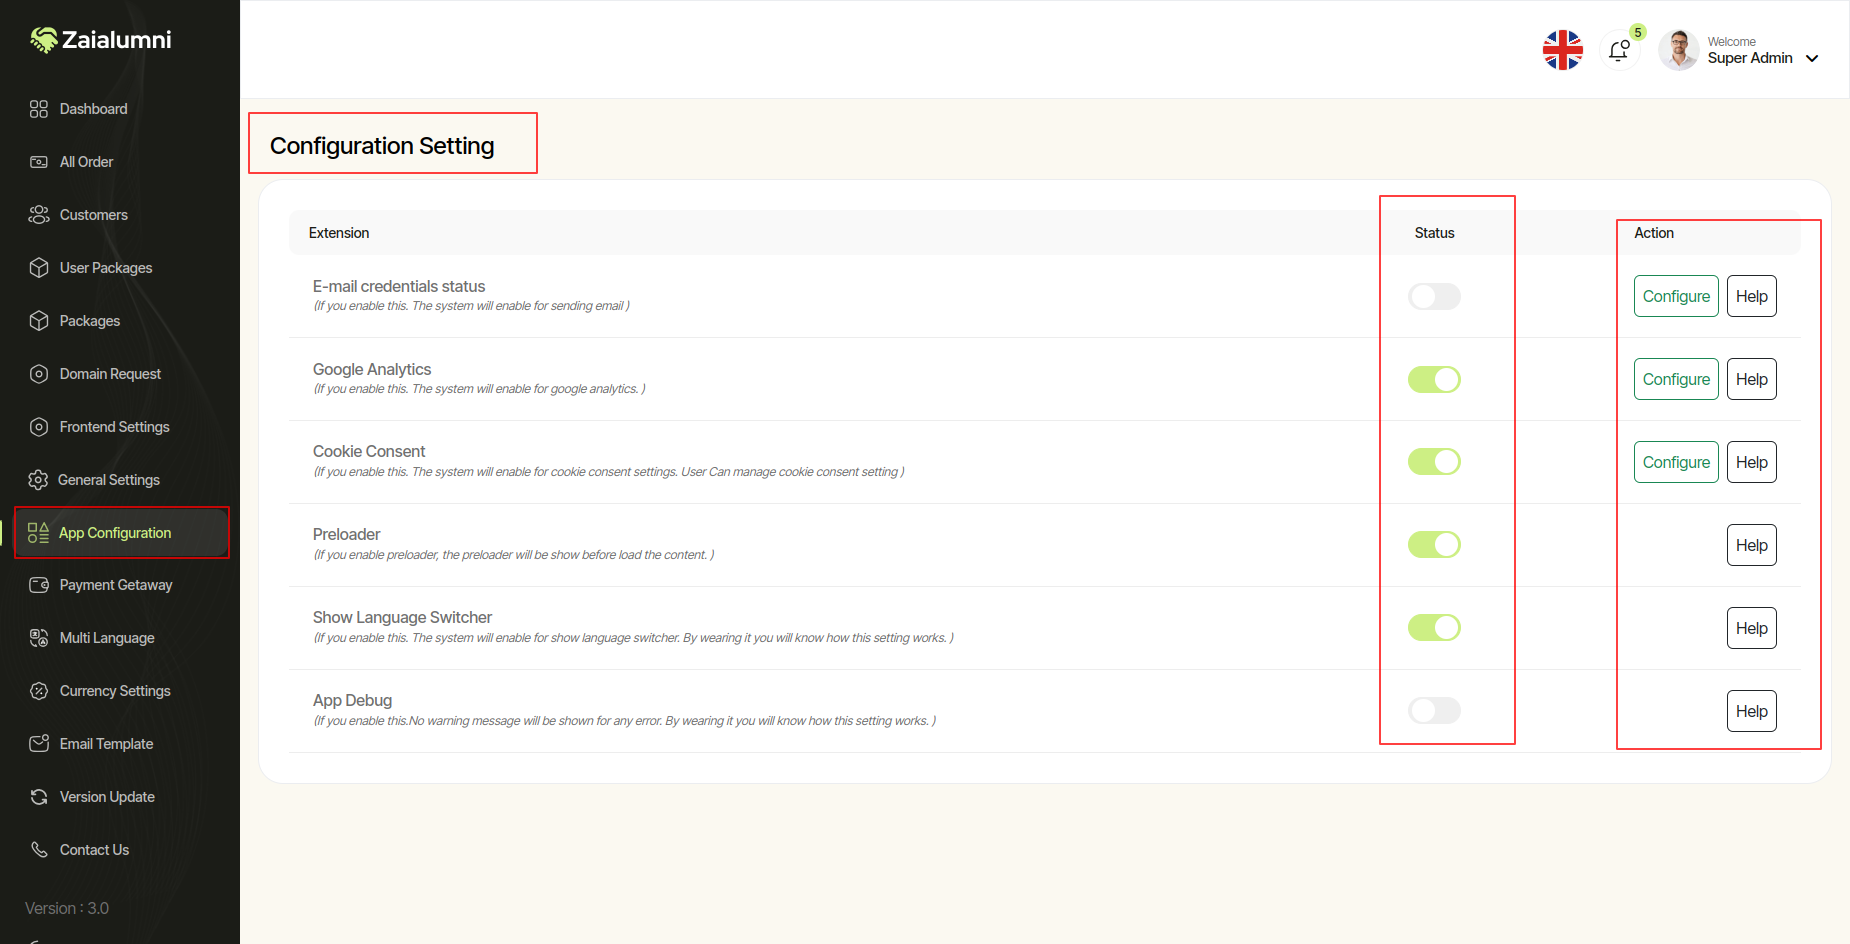Open the Domain Request section
This screenshot has height=944, width=1850.
(110, 373)
